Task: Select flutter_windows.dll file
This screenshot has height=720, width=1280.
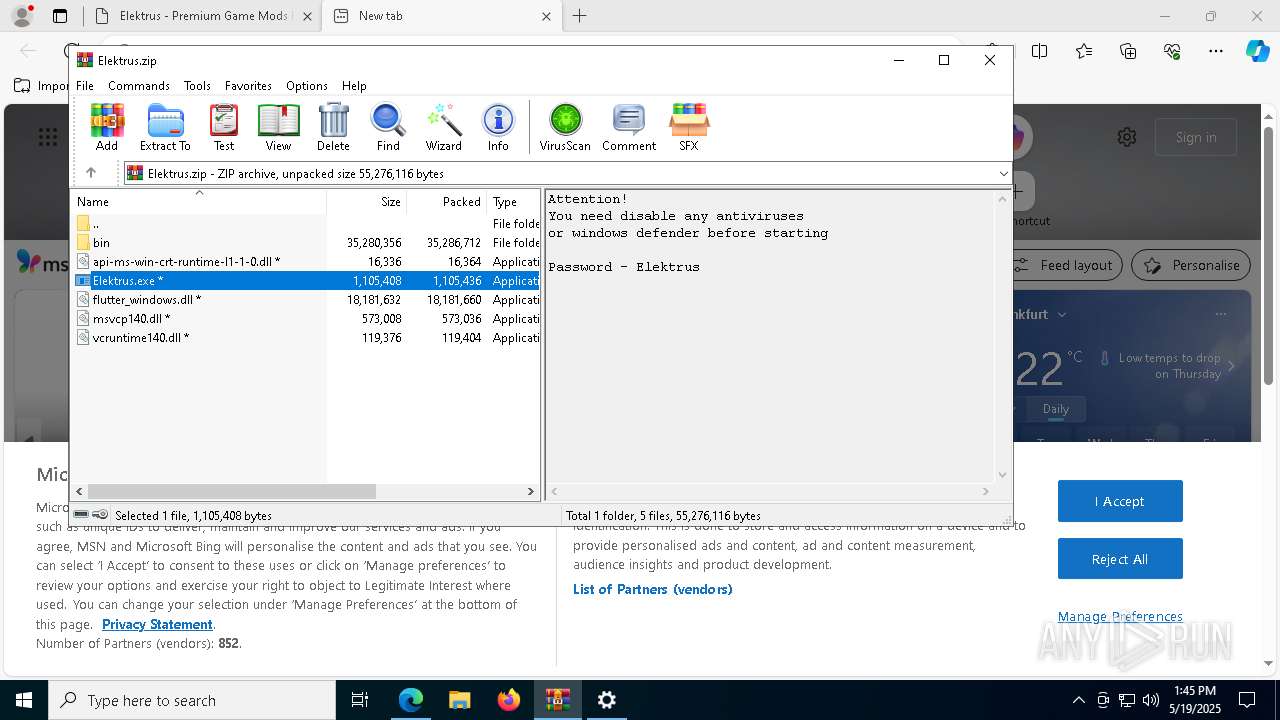Action: [307, 300]
